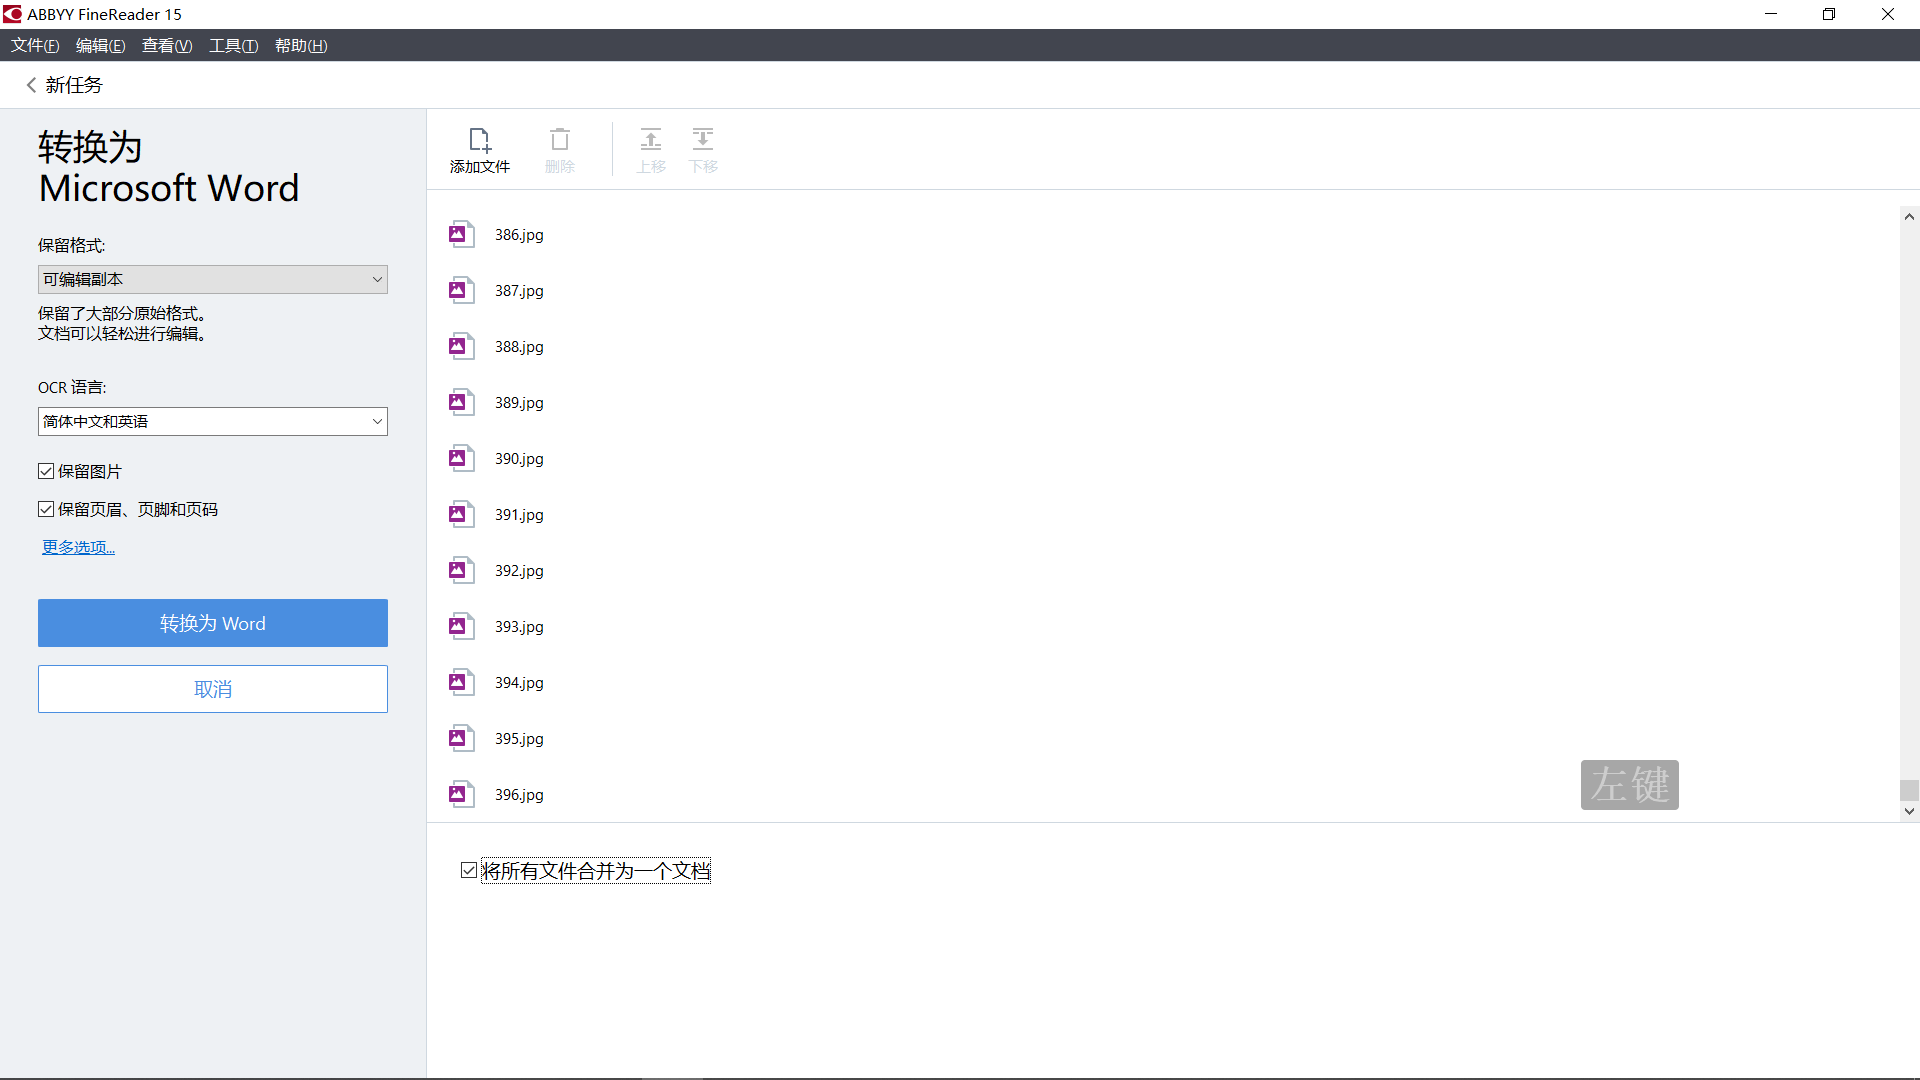The width and height of the screenshot is (1920, 1080).
Task: Click the image icon for 393.jpg
Action: pos(461,626)
